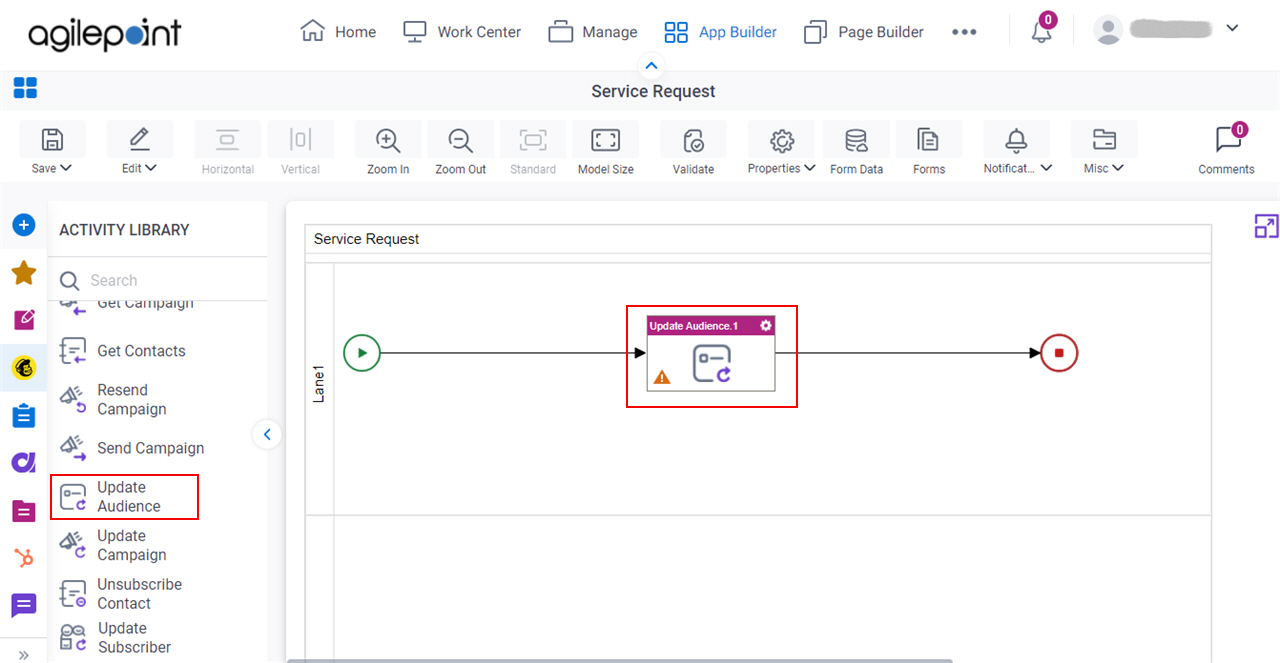The height and width of the screenshot is (663, 1280).
Task: Click the Save toolbar icon
Action: pos(52,140)
